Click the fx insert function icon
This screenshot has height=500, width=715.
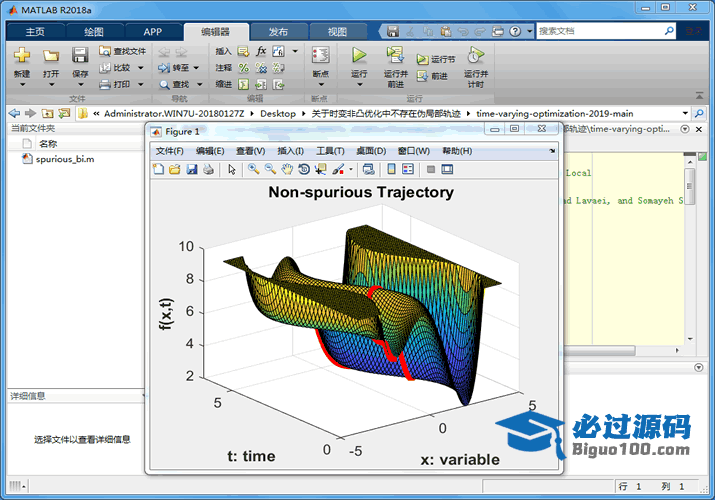click(x=261, y=51)
